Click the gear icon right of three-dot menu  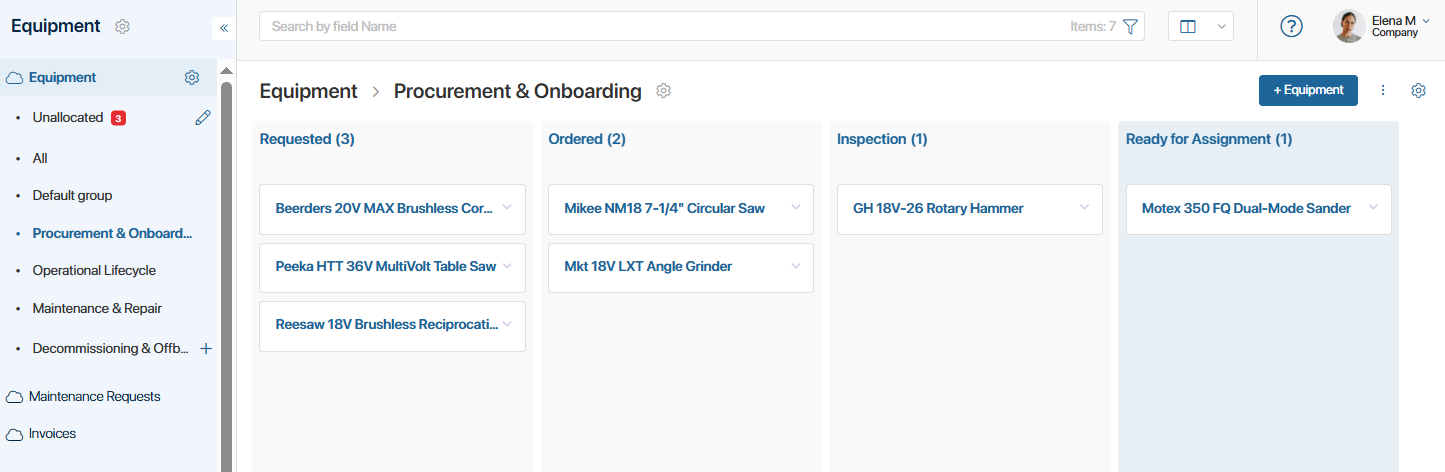click(x=1418, y=91)
